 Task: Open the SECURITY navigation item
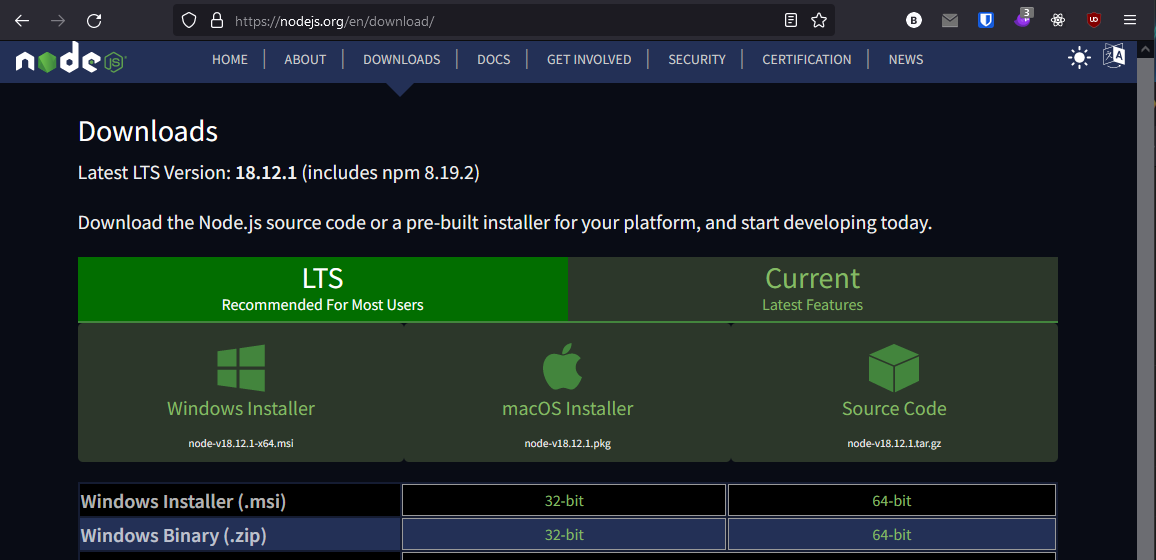coord(697,60)
